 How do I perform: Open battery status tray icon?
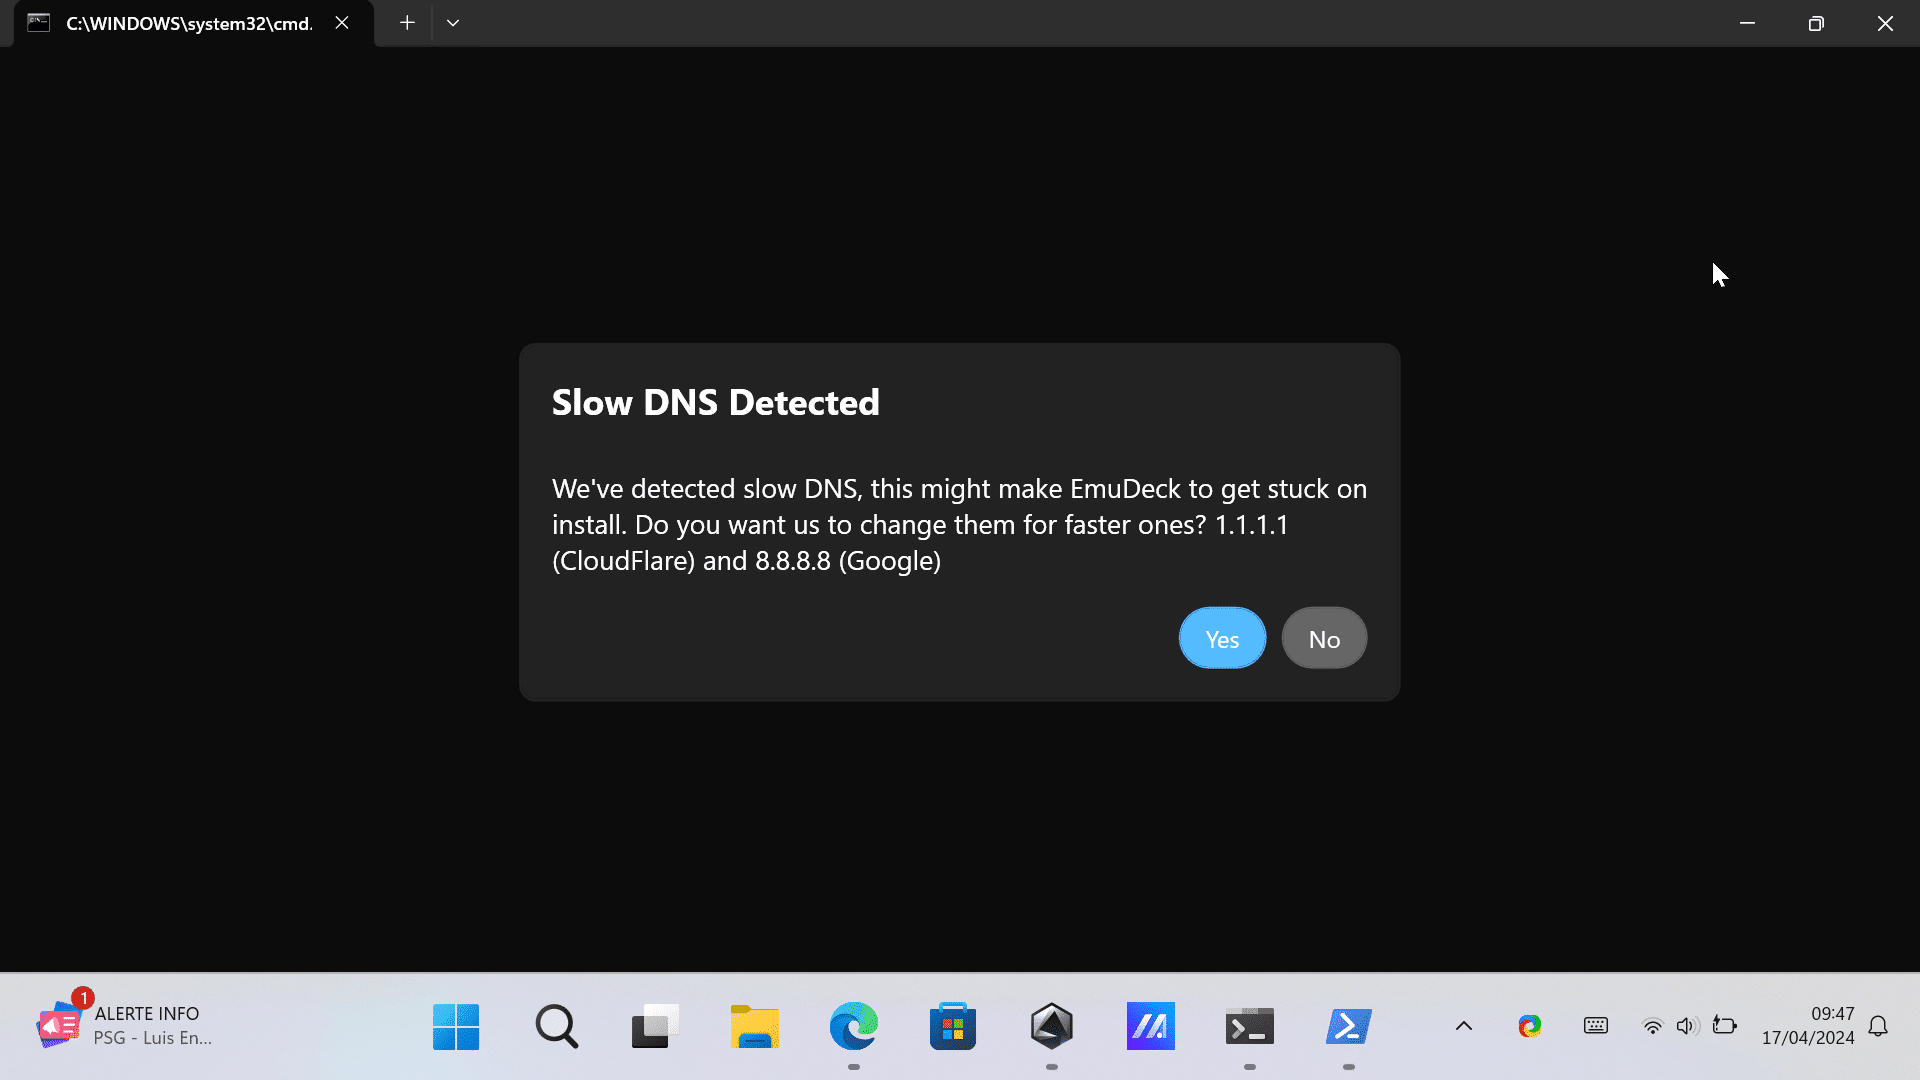coord(1724,1026)
